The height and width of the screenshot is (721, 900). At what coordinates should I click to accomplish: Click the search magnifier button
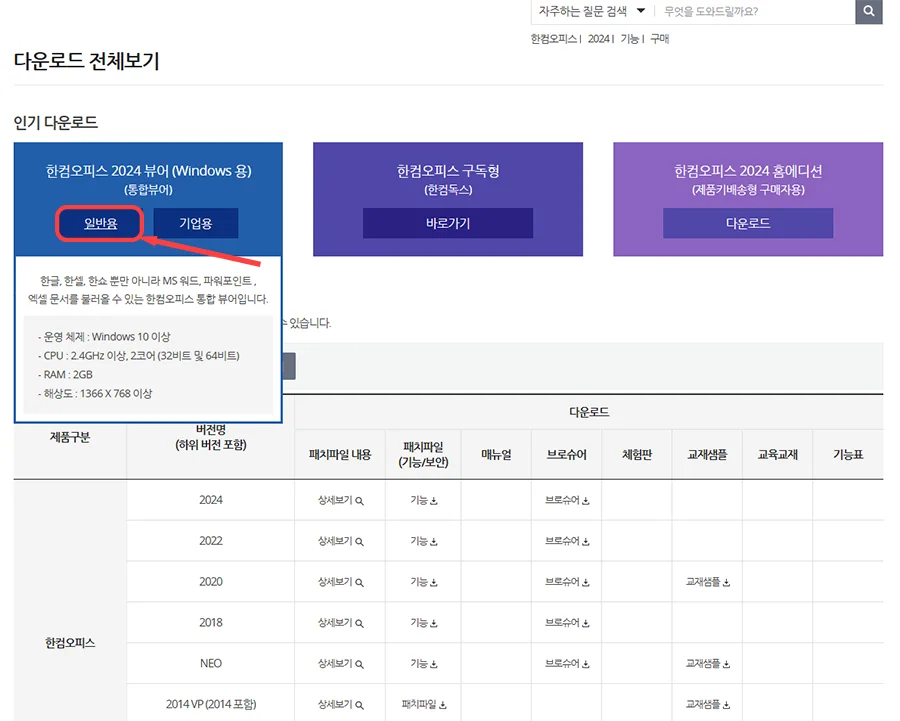(x=868, y=11)
